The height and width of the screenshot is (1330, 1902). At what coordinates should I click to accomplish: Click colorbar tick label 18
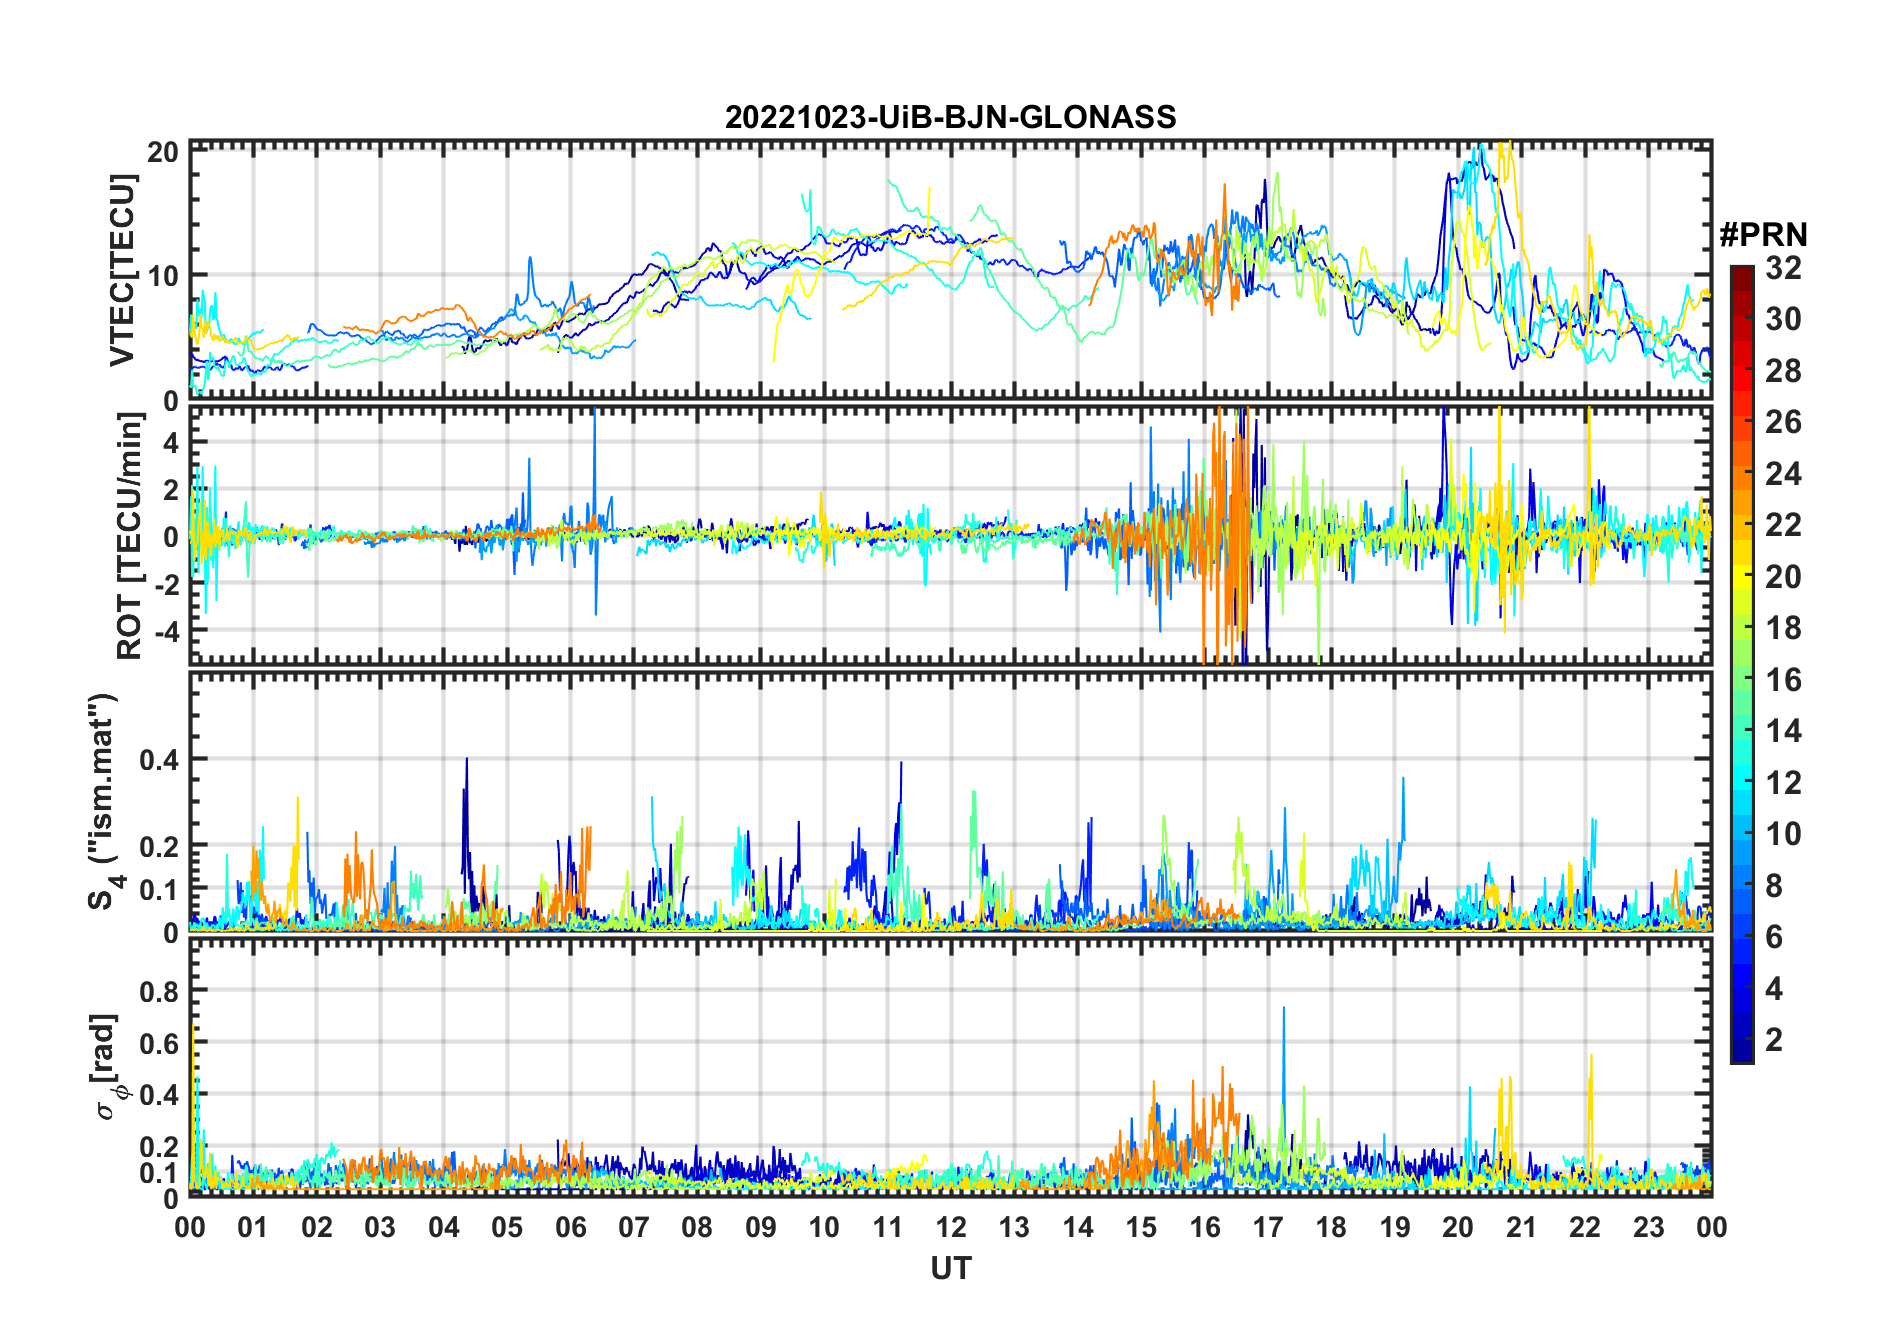click(x=1783, y=628)
